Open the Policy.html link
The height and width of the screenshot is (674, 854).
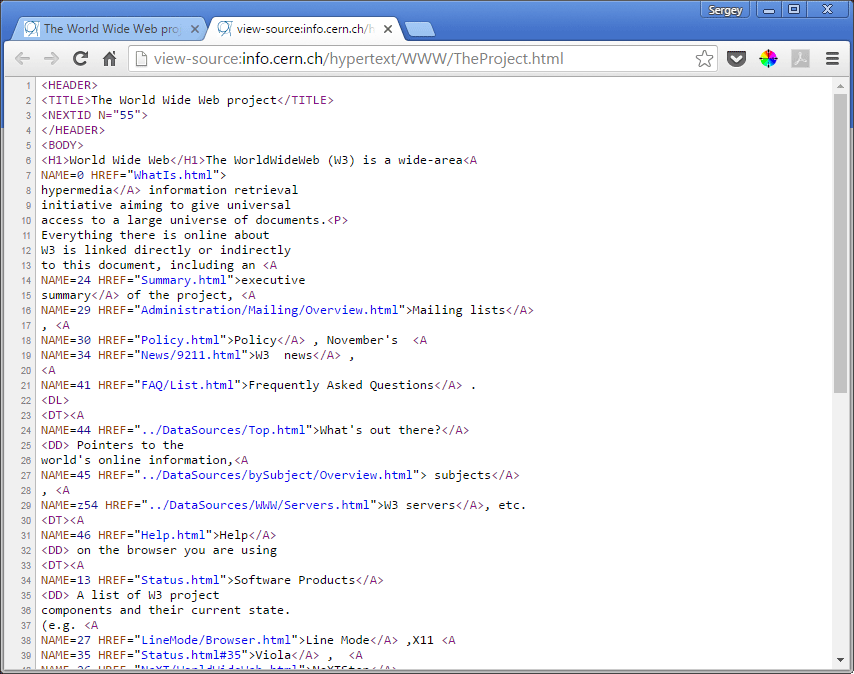pyautogui.click(x=180, y=340)
